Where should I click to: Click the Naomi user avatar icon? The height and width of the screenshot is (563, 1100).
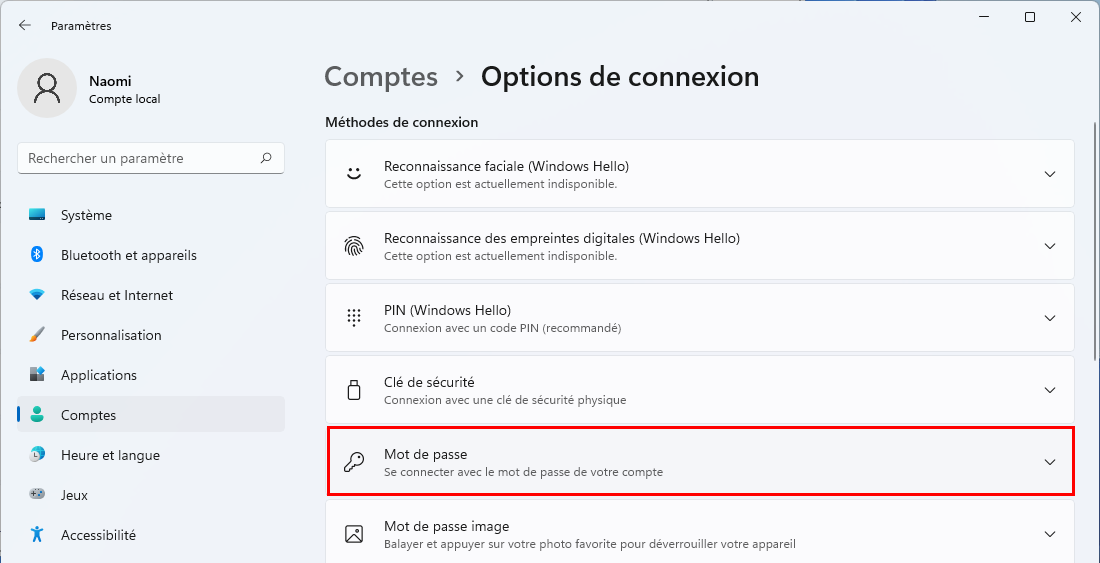[x=47, y=88]
